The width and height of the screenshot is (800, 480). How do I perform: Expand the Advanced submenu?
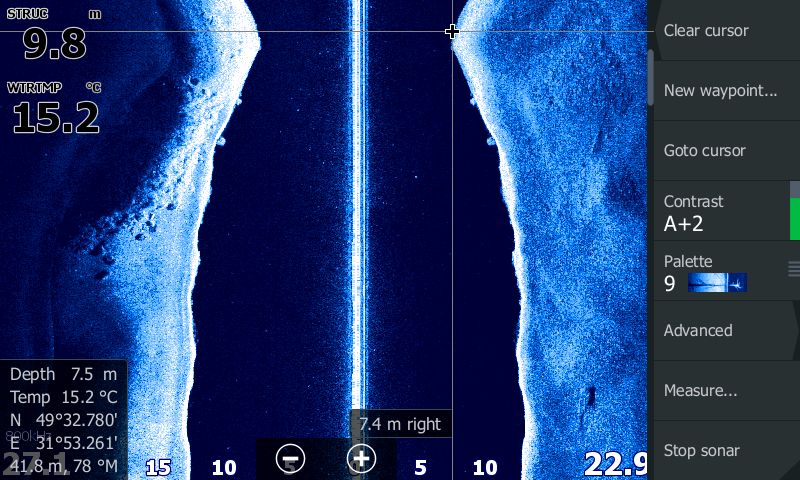[720, 331]
